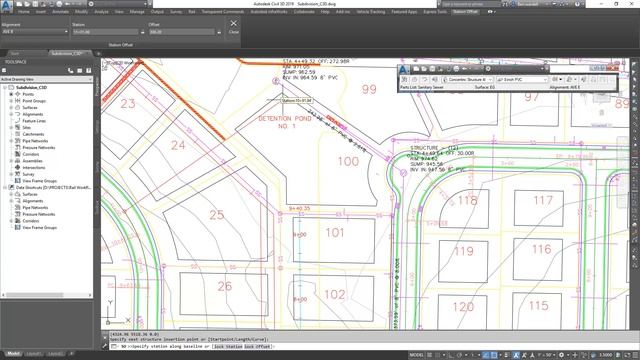Open the Autodesk Civil 3D application menu
The image size is (640, 360).
pyautogui.click(x=7, y=5)
